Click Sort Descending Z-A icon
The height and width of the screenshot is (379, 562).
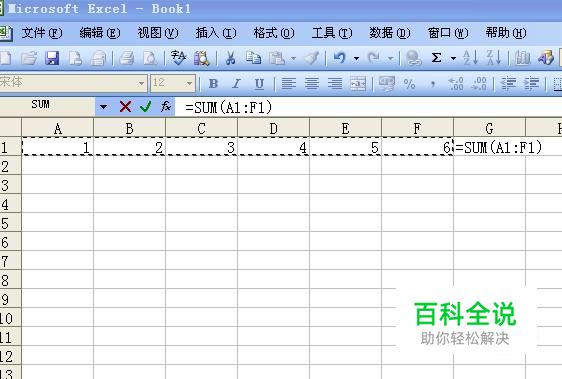(x=494, y=58)
